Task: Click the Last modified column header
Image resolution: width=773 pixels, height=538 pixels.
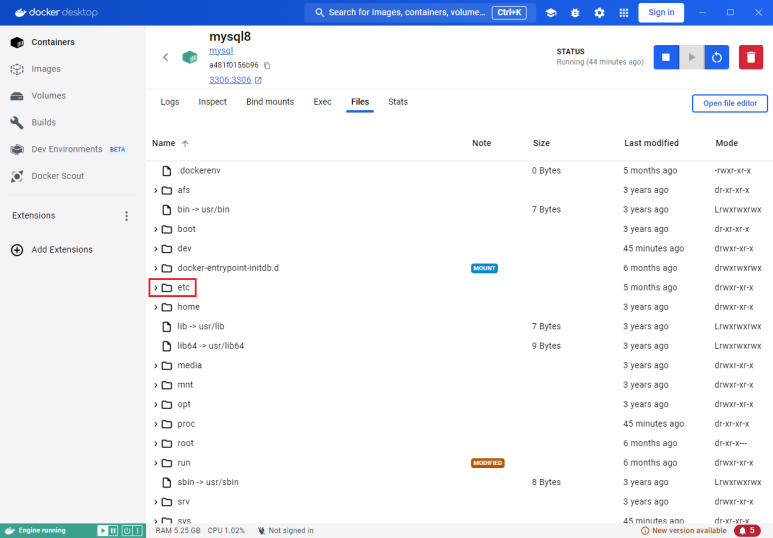Action: pos(651,143)
